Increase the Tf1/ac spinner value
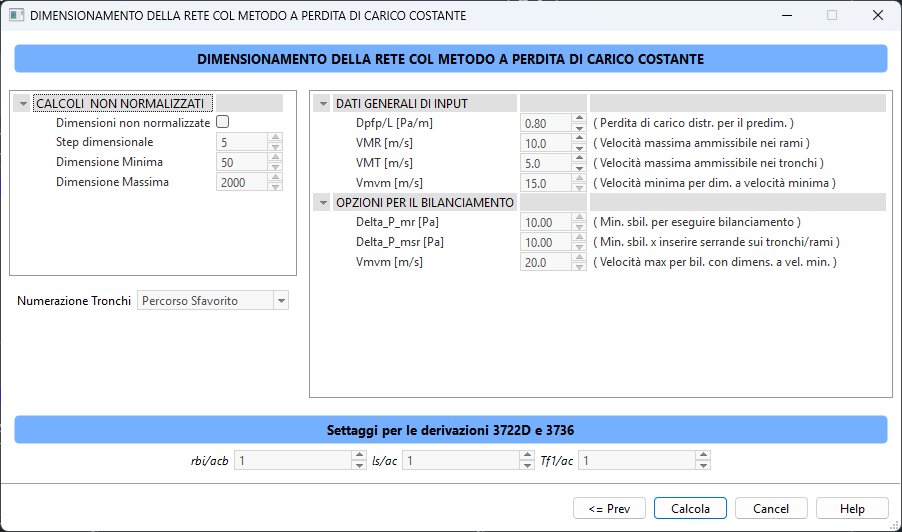This screenshot has height=532, width=902. coord(704,455)
